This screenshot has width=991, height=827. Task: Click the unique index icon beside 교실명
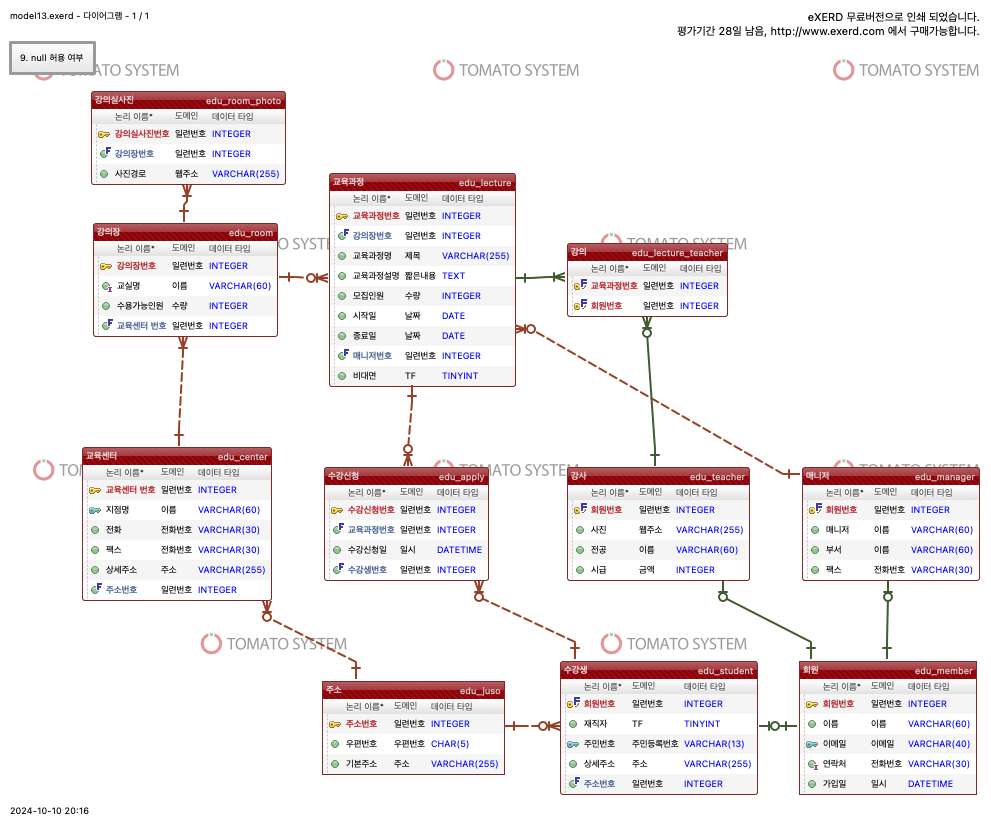[x=107, y=286]
